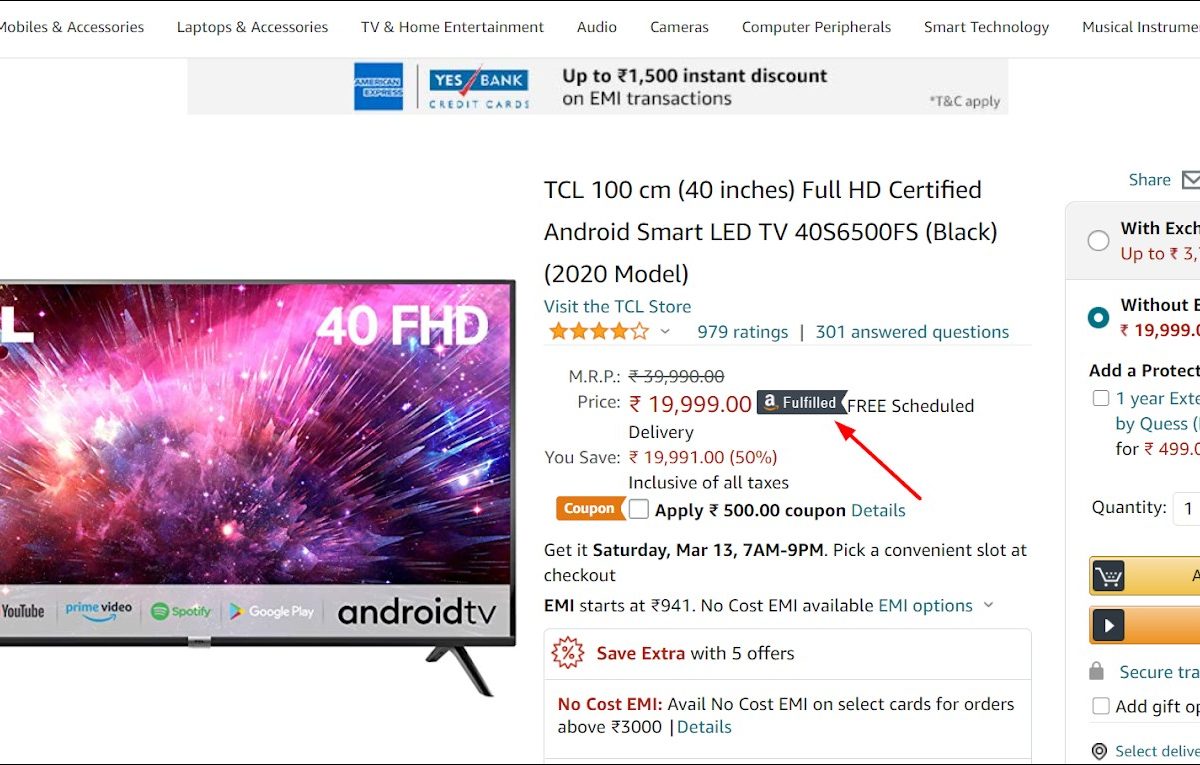
Task: Expand the star ratings dropdown arrow
Action: 666,332
